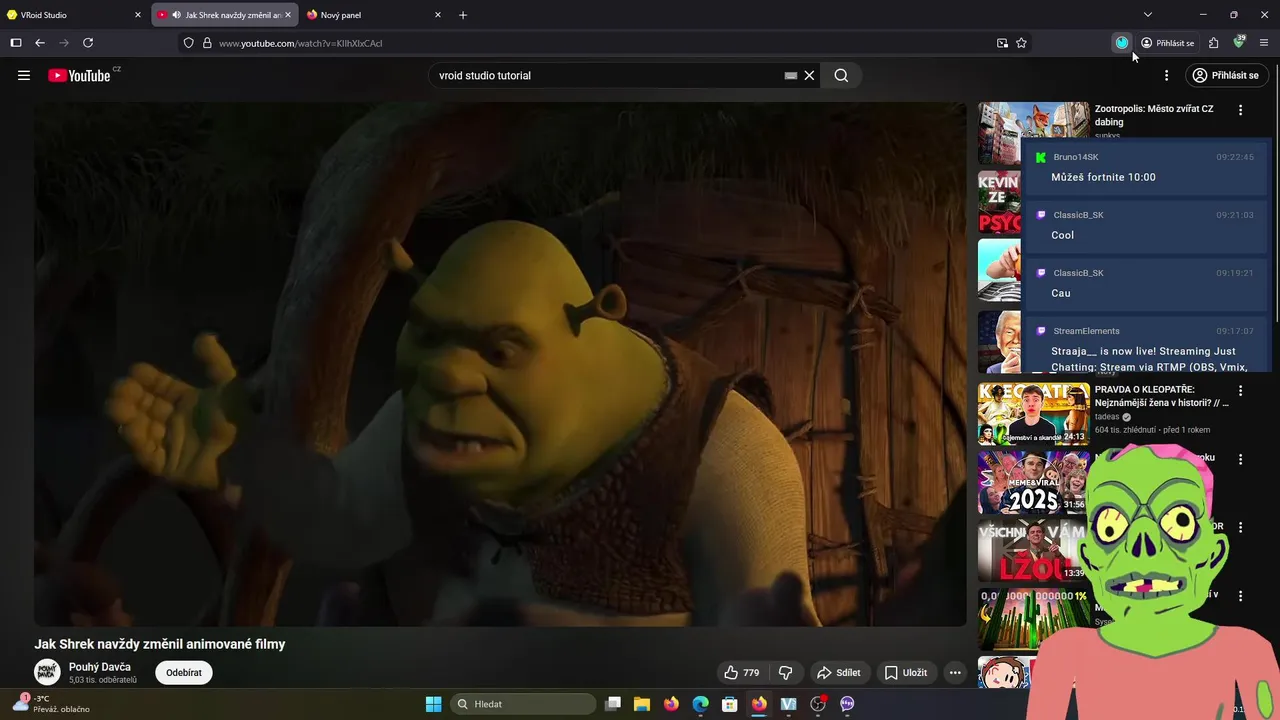Subscribe with the Odebírat button
The image size is (1280, 720).
pos(184,673)
